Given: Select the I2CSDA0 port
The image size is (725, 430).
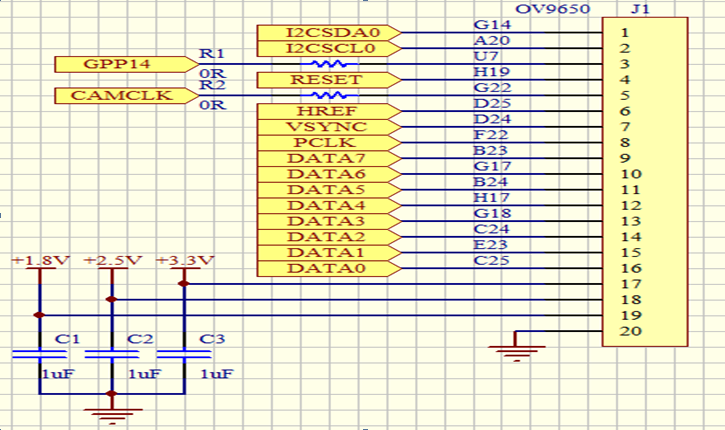Looking at the screenshot, I should [329, 33].
